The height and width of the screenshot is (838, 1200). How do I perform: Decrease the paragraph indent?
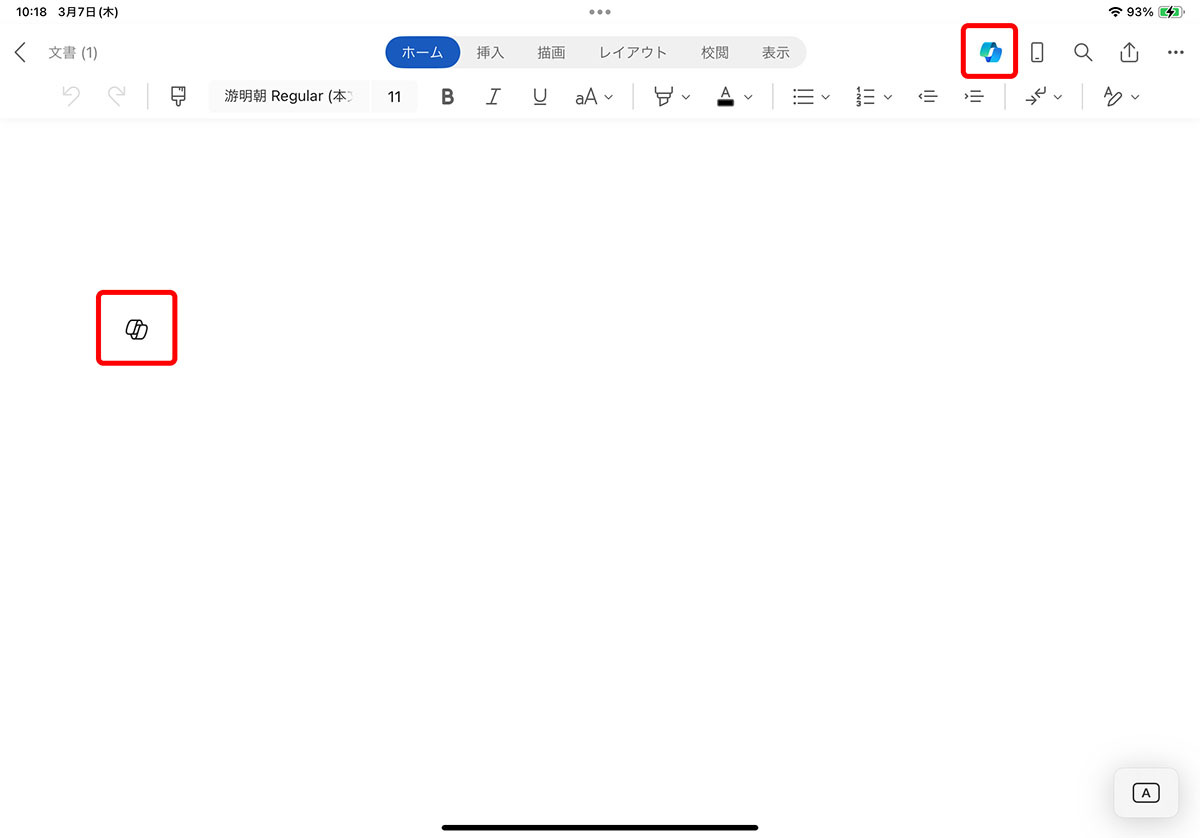[x=927, y=96]
